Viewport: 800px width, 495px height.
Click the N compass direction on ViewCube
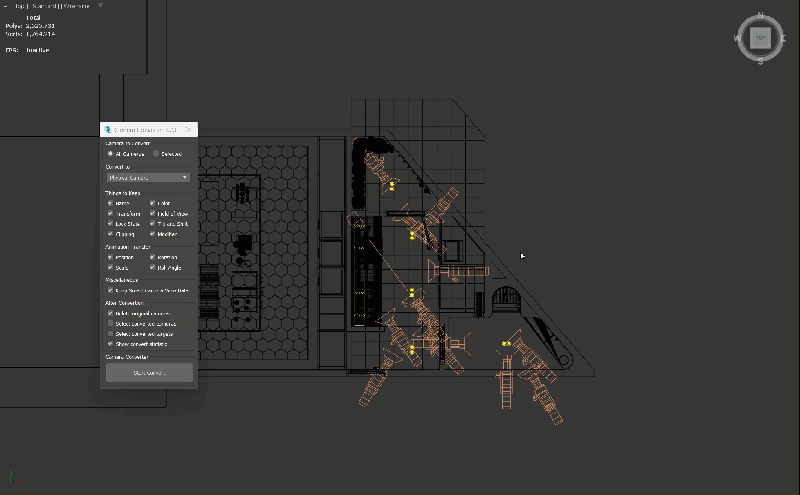tap(761, 15)
